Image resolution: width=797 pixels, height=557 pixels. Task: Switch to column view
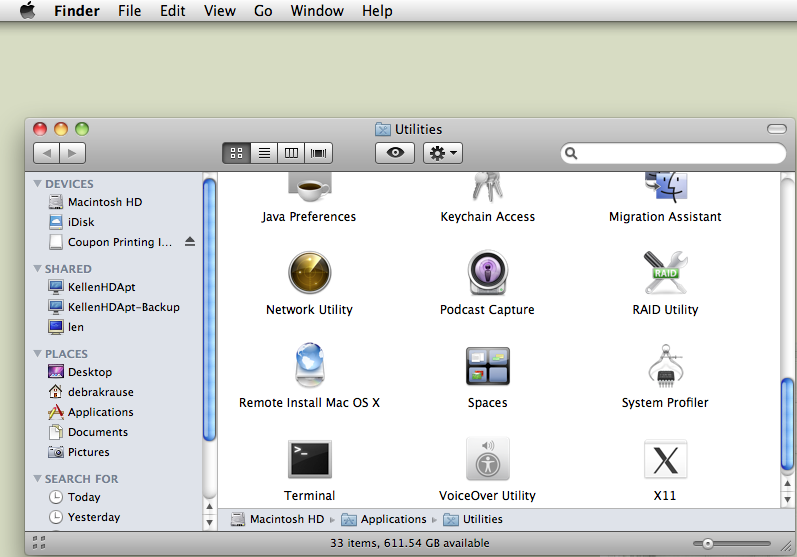pyautogui.click(x=291, y=153)
